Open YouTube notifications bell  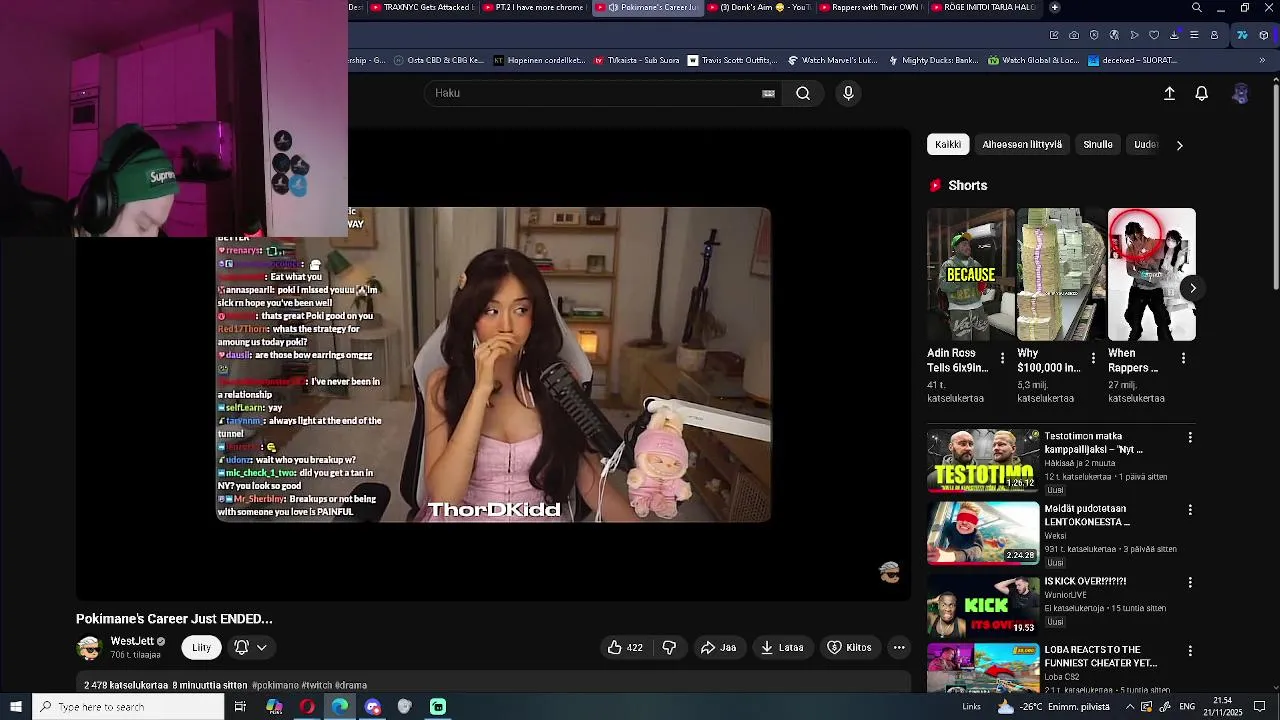pos(1202,93)
